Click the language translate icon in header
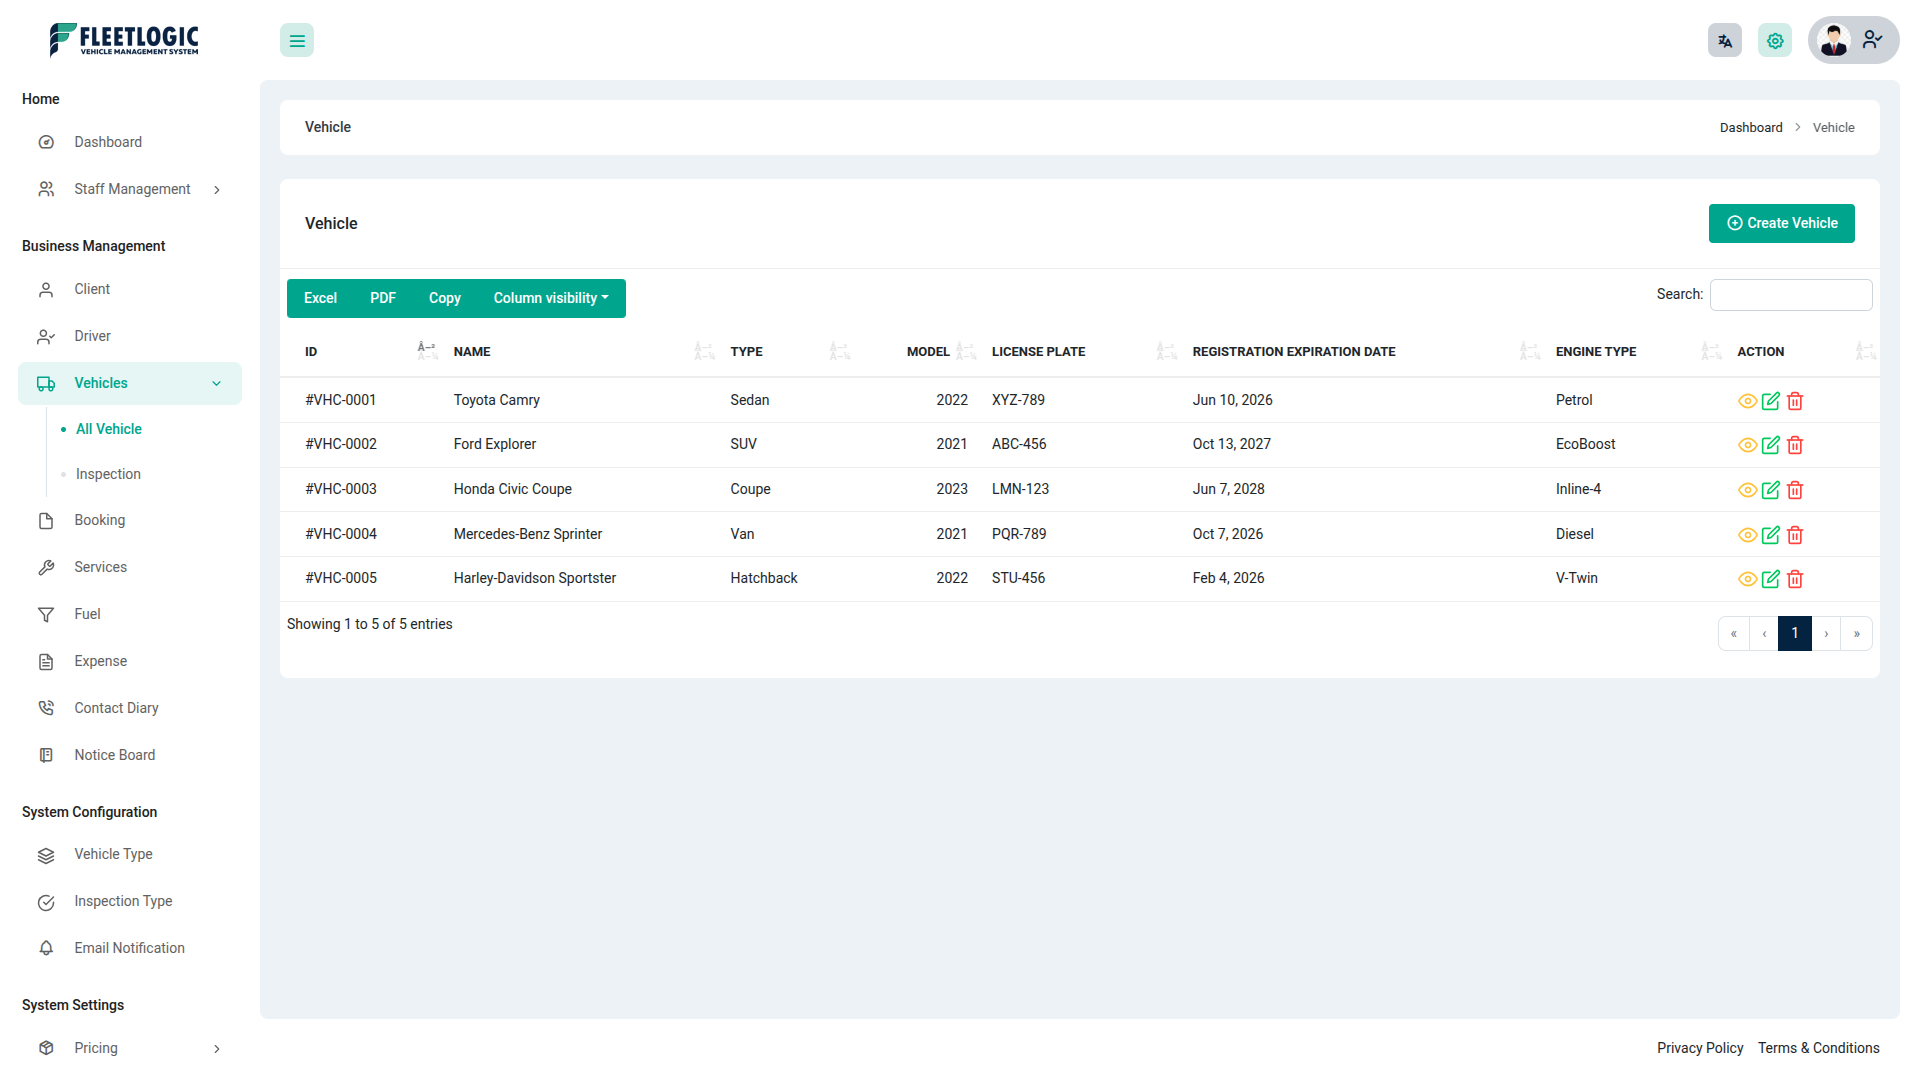Screen dimensions: 1920x1080 (x=1724, y=41)
